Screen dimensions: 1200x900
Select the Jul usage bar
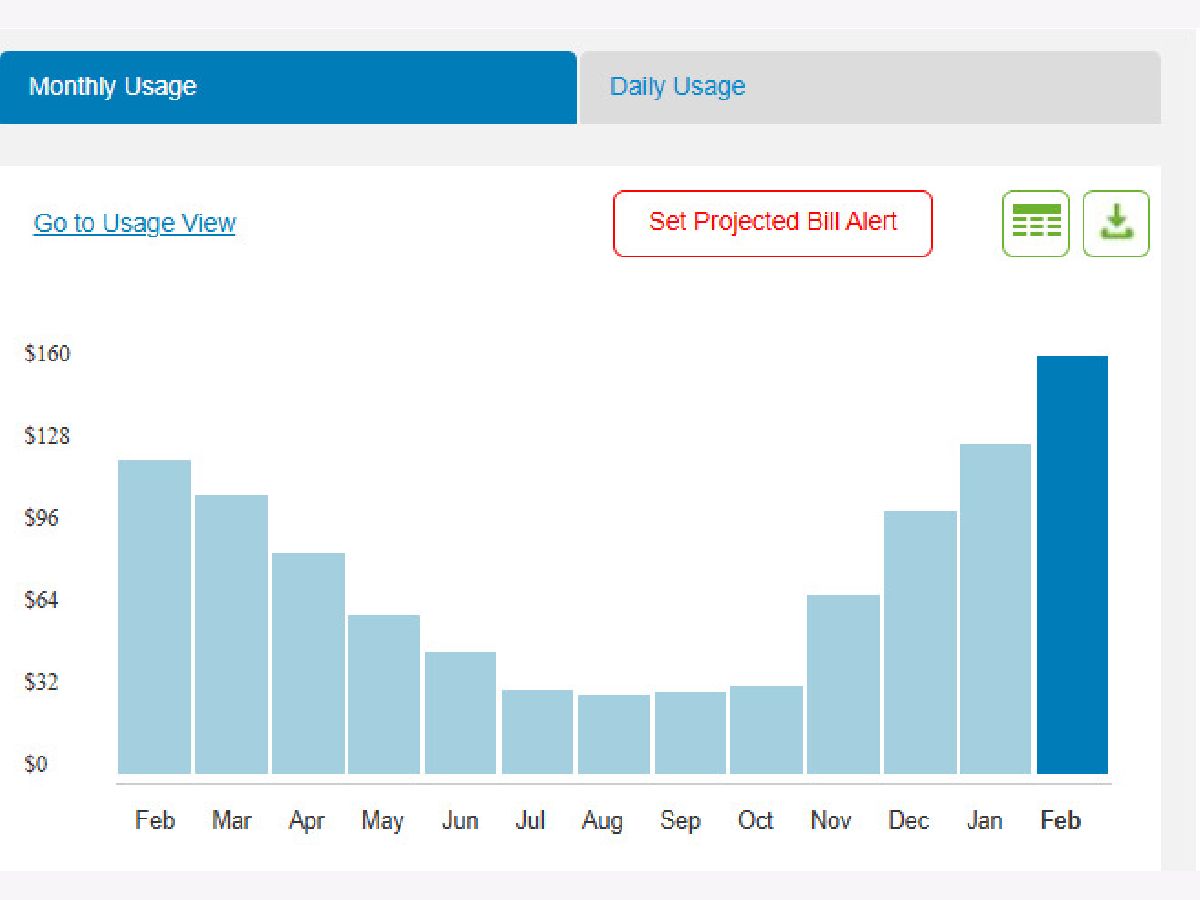(537, 731)
